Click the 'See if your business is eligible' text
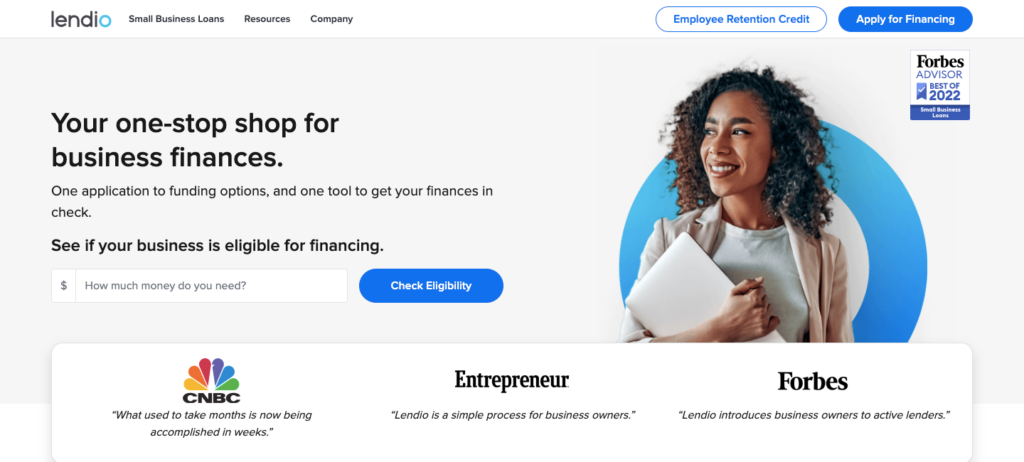 click(217, 246)
